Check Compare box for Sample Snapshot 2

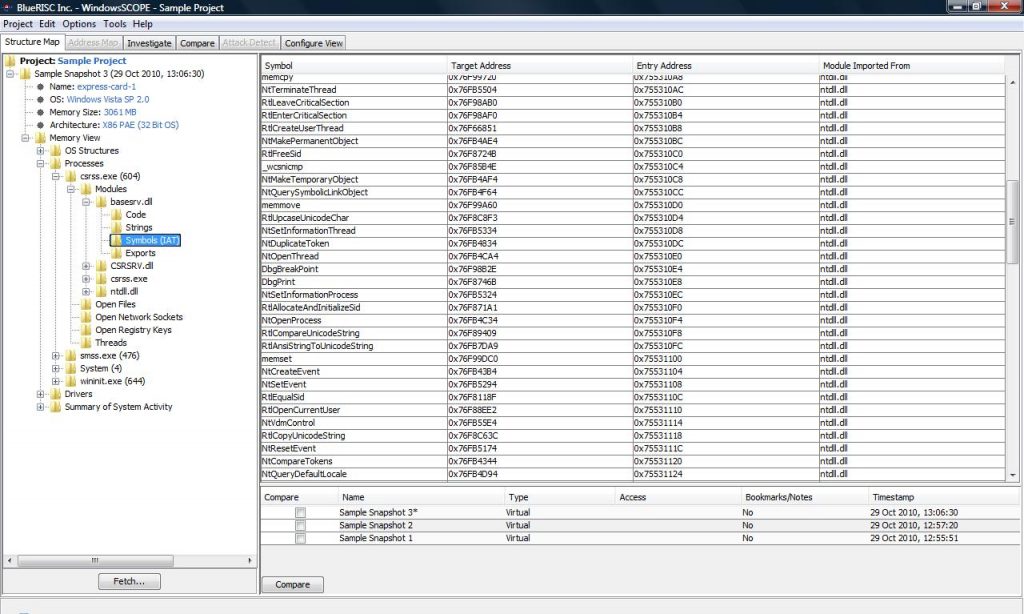[x=300, y=526]
